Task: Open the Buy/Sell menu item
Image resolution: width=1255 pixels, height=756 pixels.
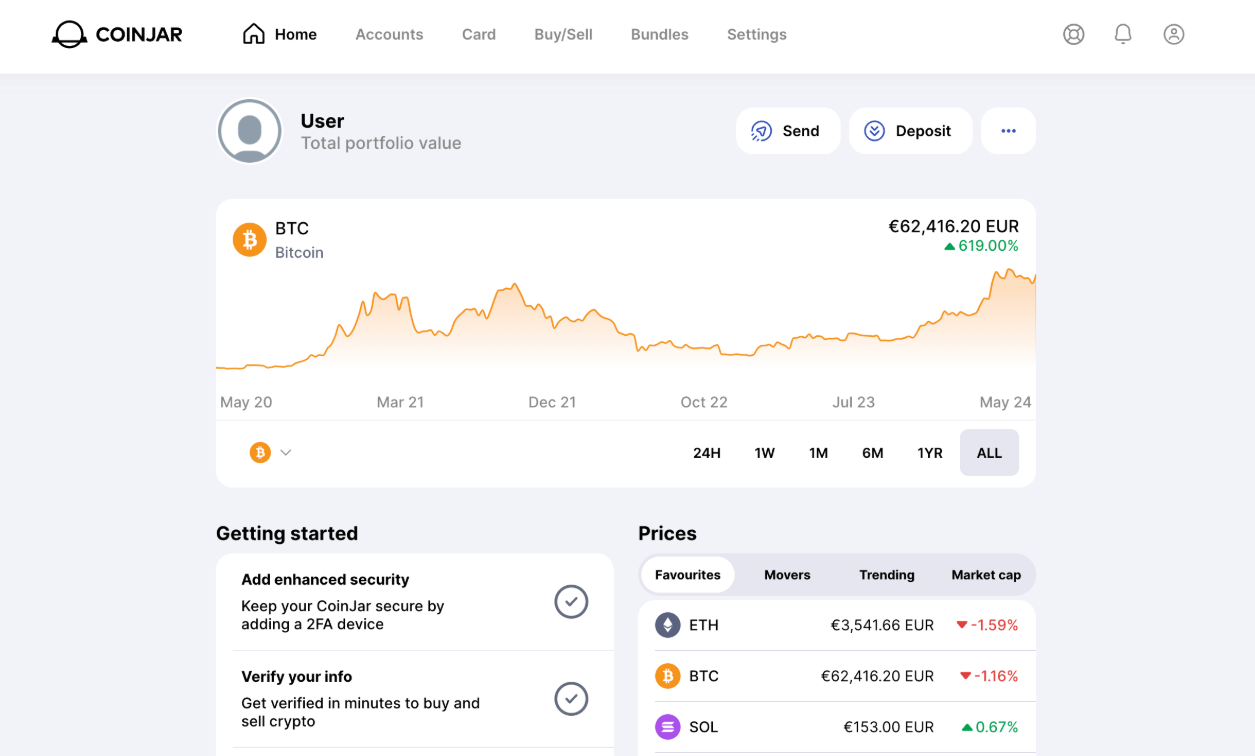Action: coord(563,33)
